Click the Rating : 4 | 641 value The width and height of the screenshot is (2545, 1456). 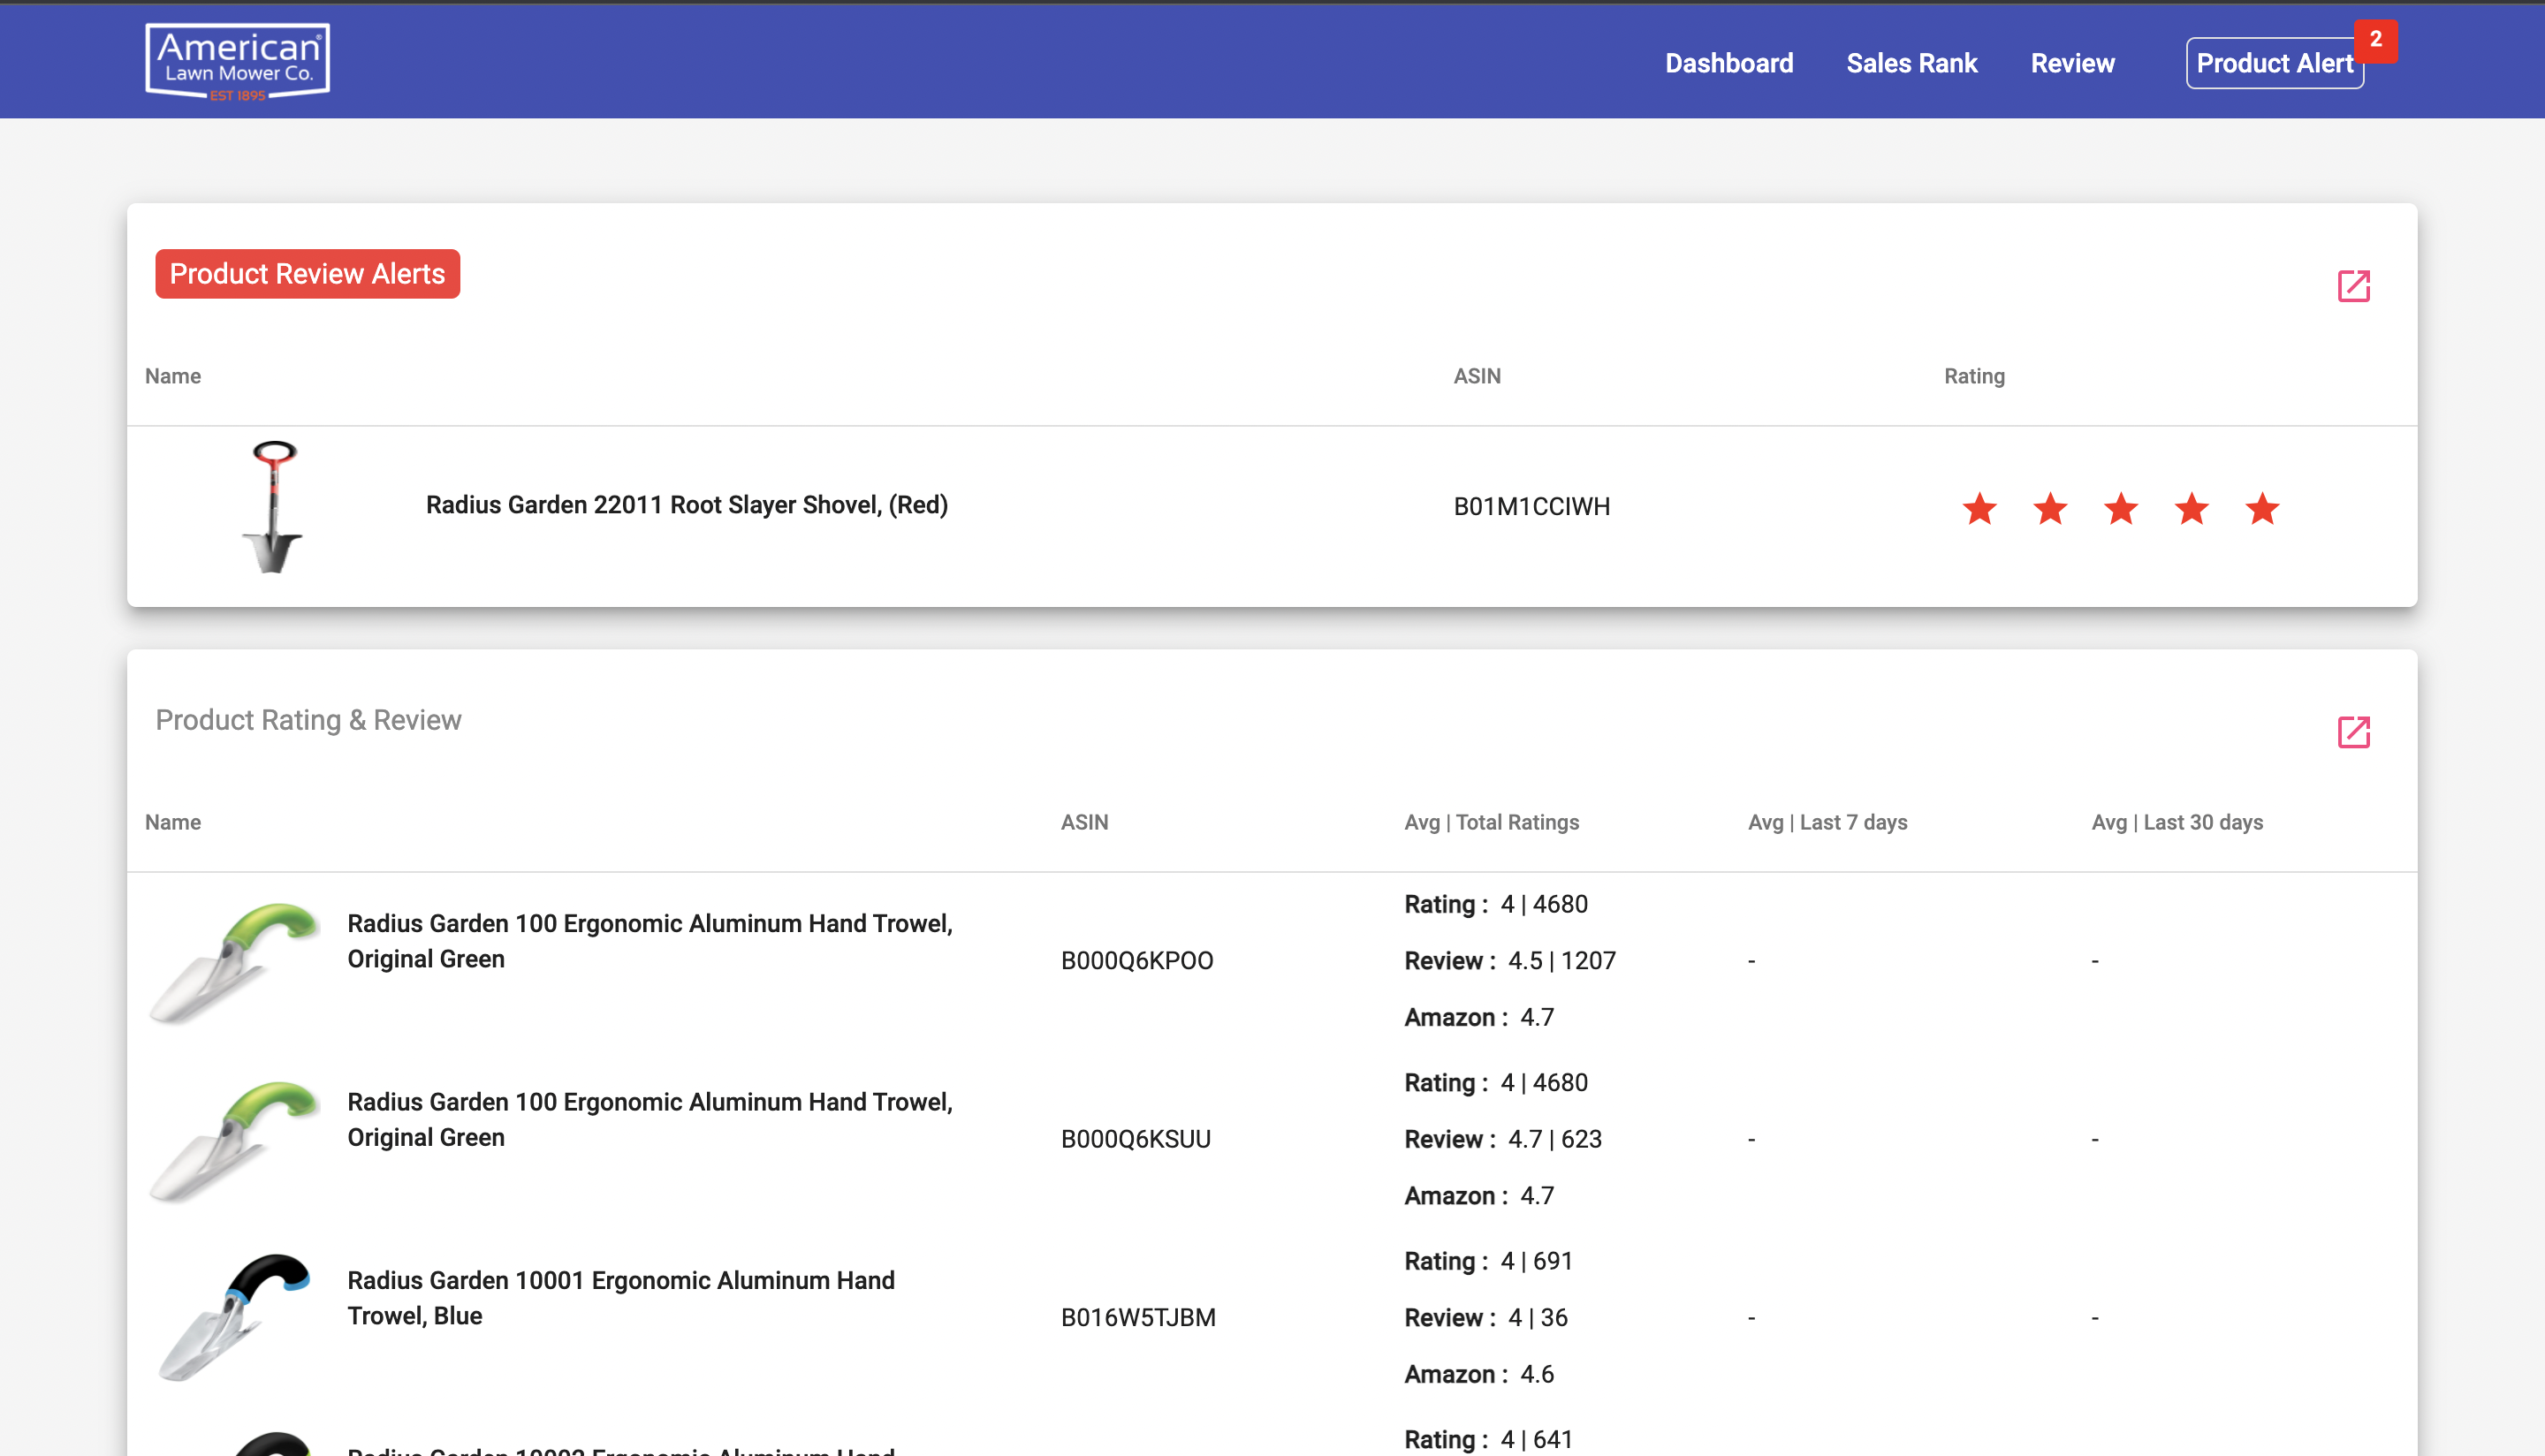(1488, 1440)
